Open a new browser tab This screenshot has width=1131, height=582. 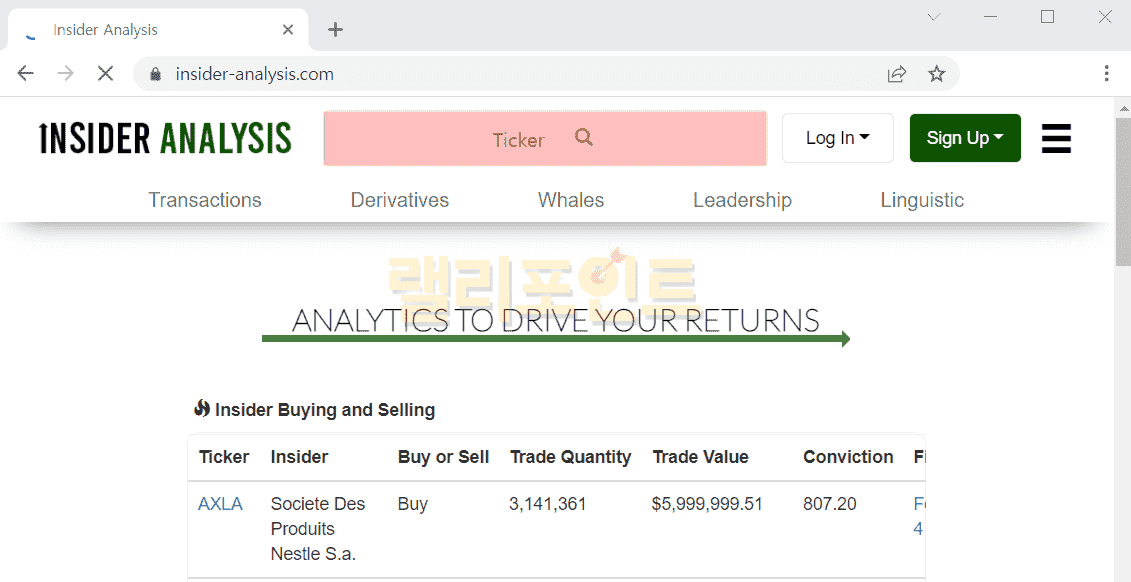coord(335,30)
